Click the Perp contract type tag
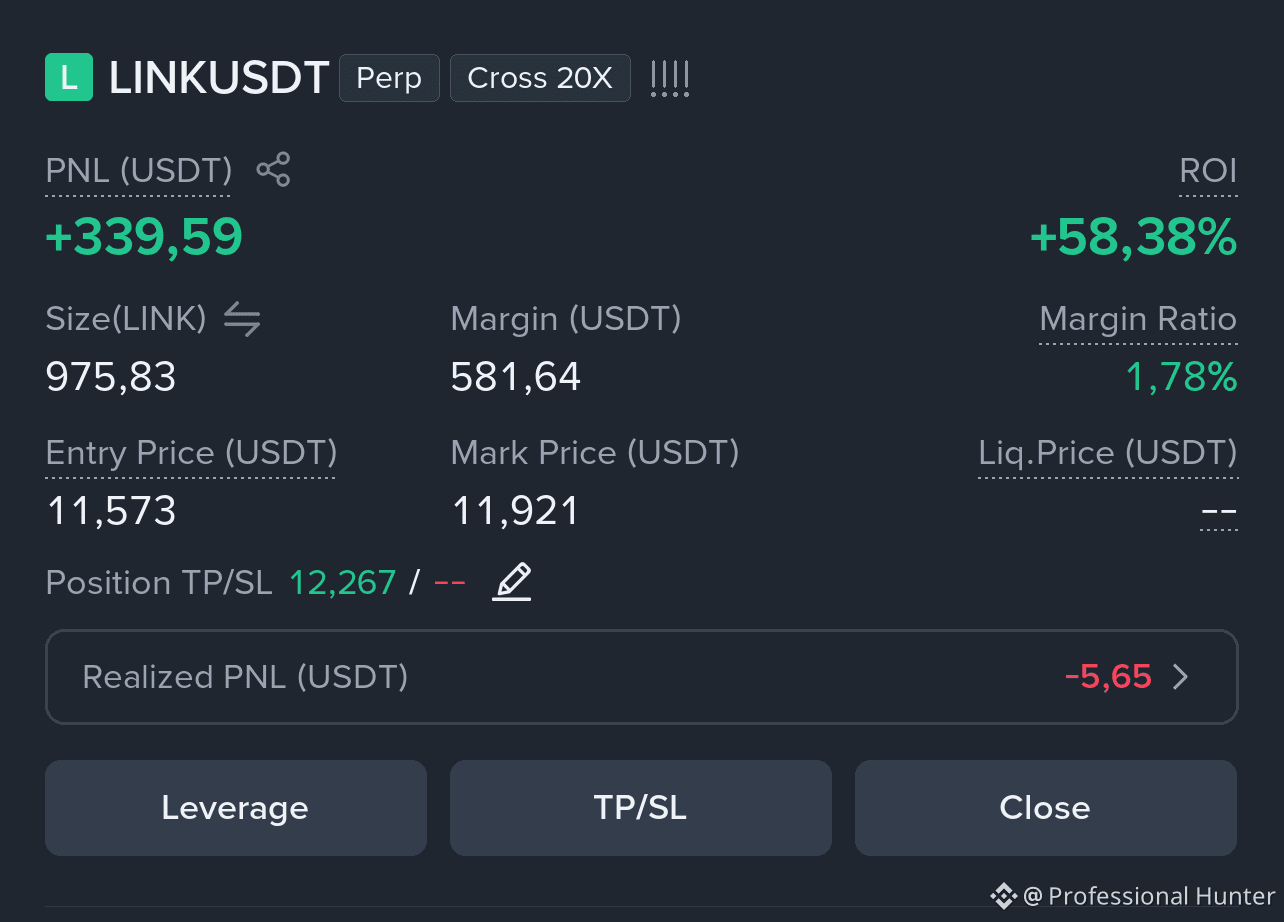The height and width of the screenshot is (922, 1284). click(x=389, y=78)
